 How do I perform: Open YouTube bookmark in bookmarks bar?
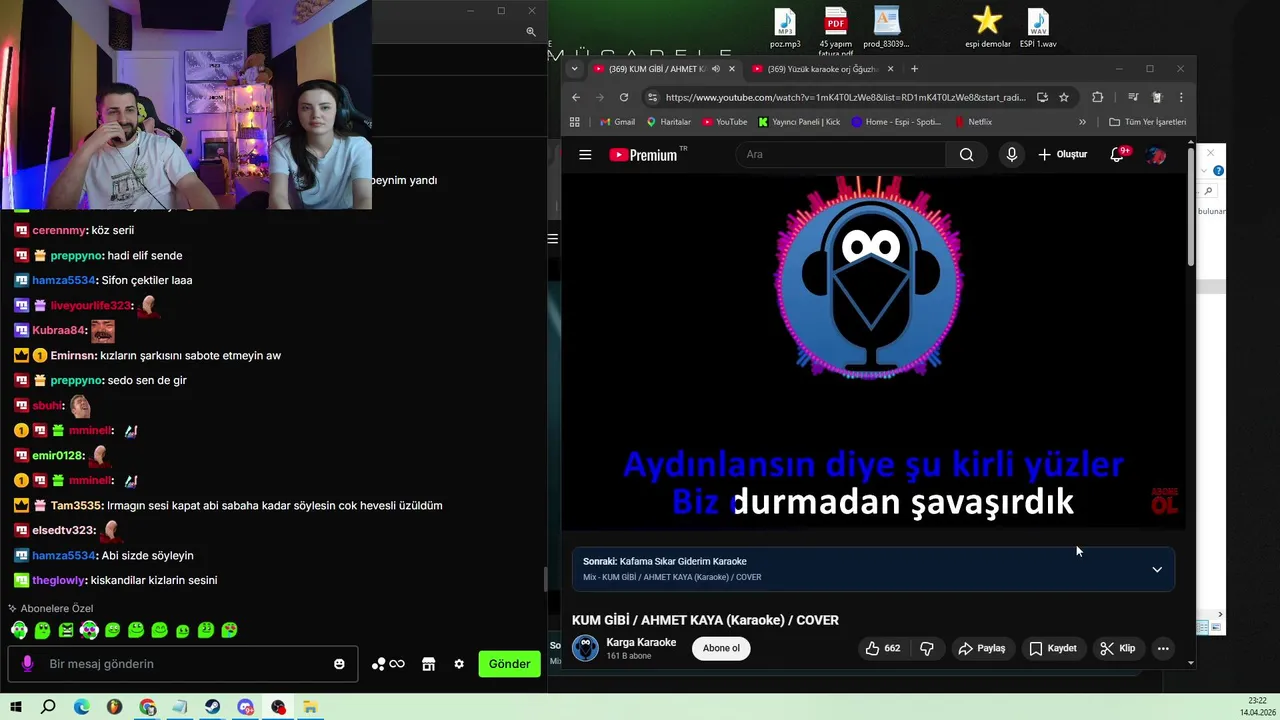(x=725, y=122)
